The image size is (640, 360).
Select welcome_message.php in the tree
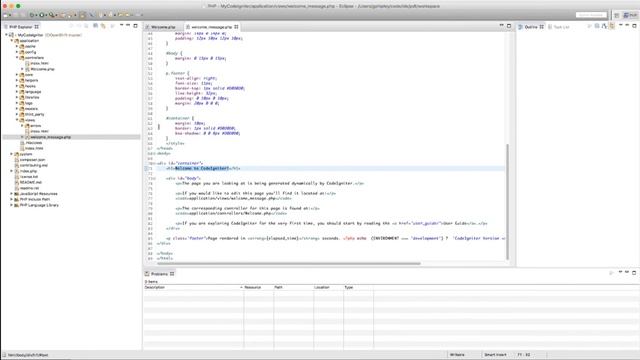click(50, 137)
